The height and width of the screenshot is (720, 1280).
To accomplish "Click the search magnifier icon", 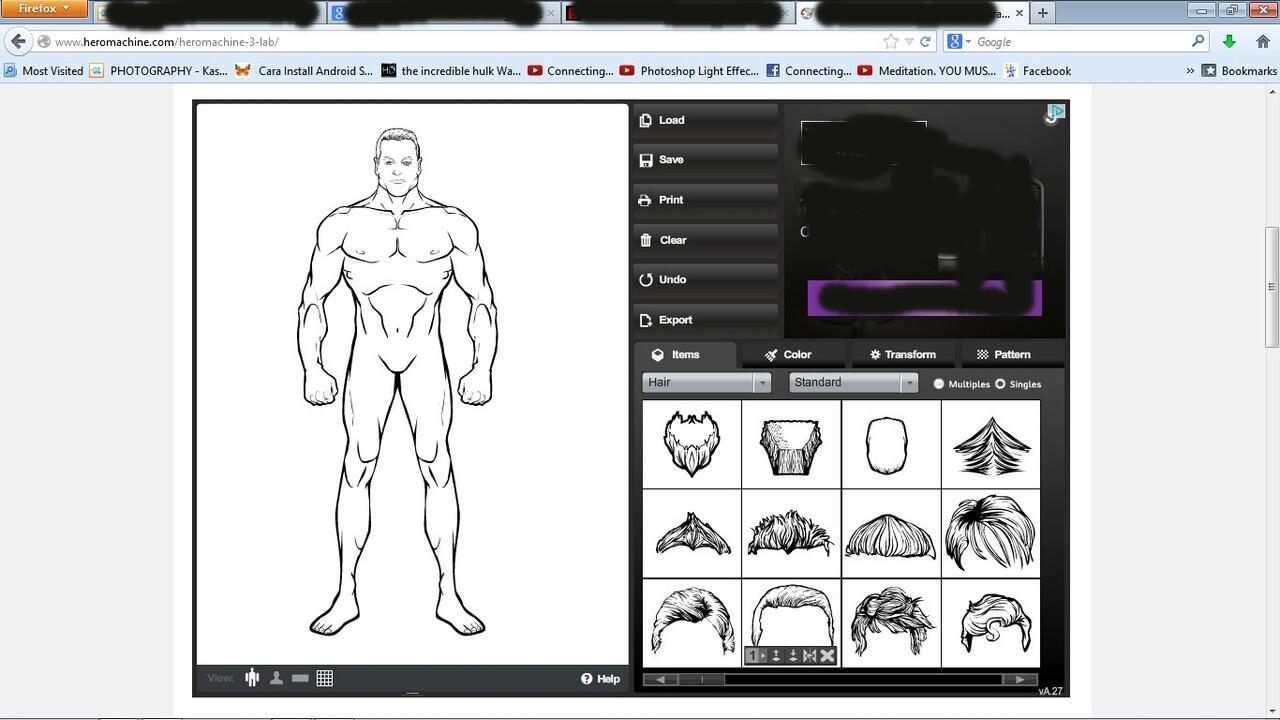I will 1198,41.
